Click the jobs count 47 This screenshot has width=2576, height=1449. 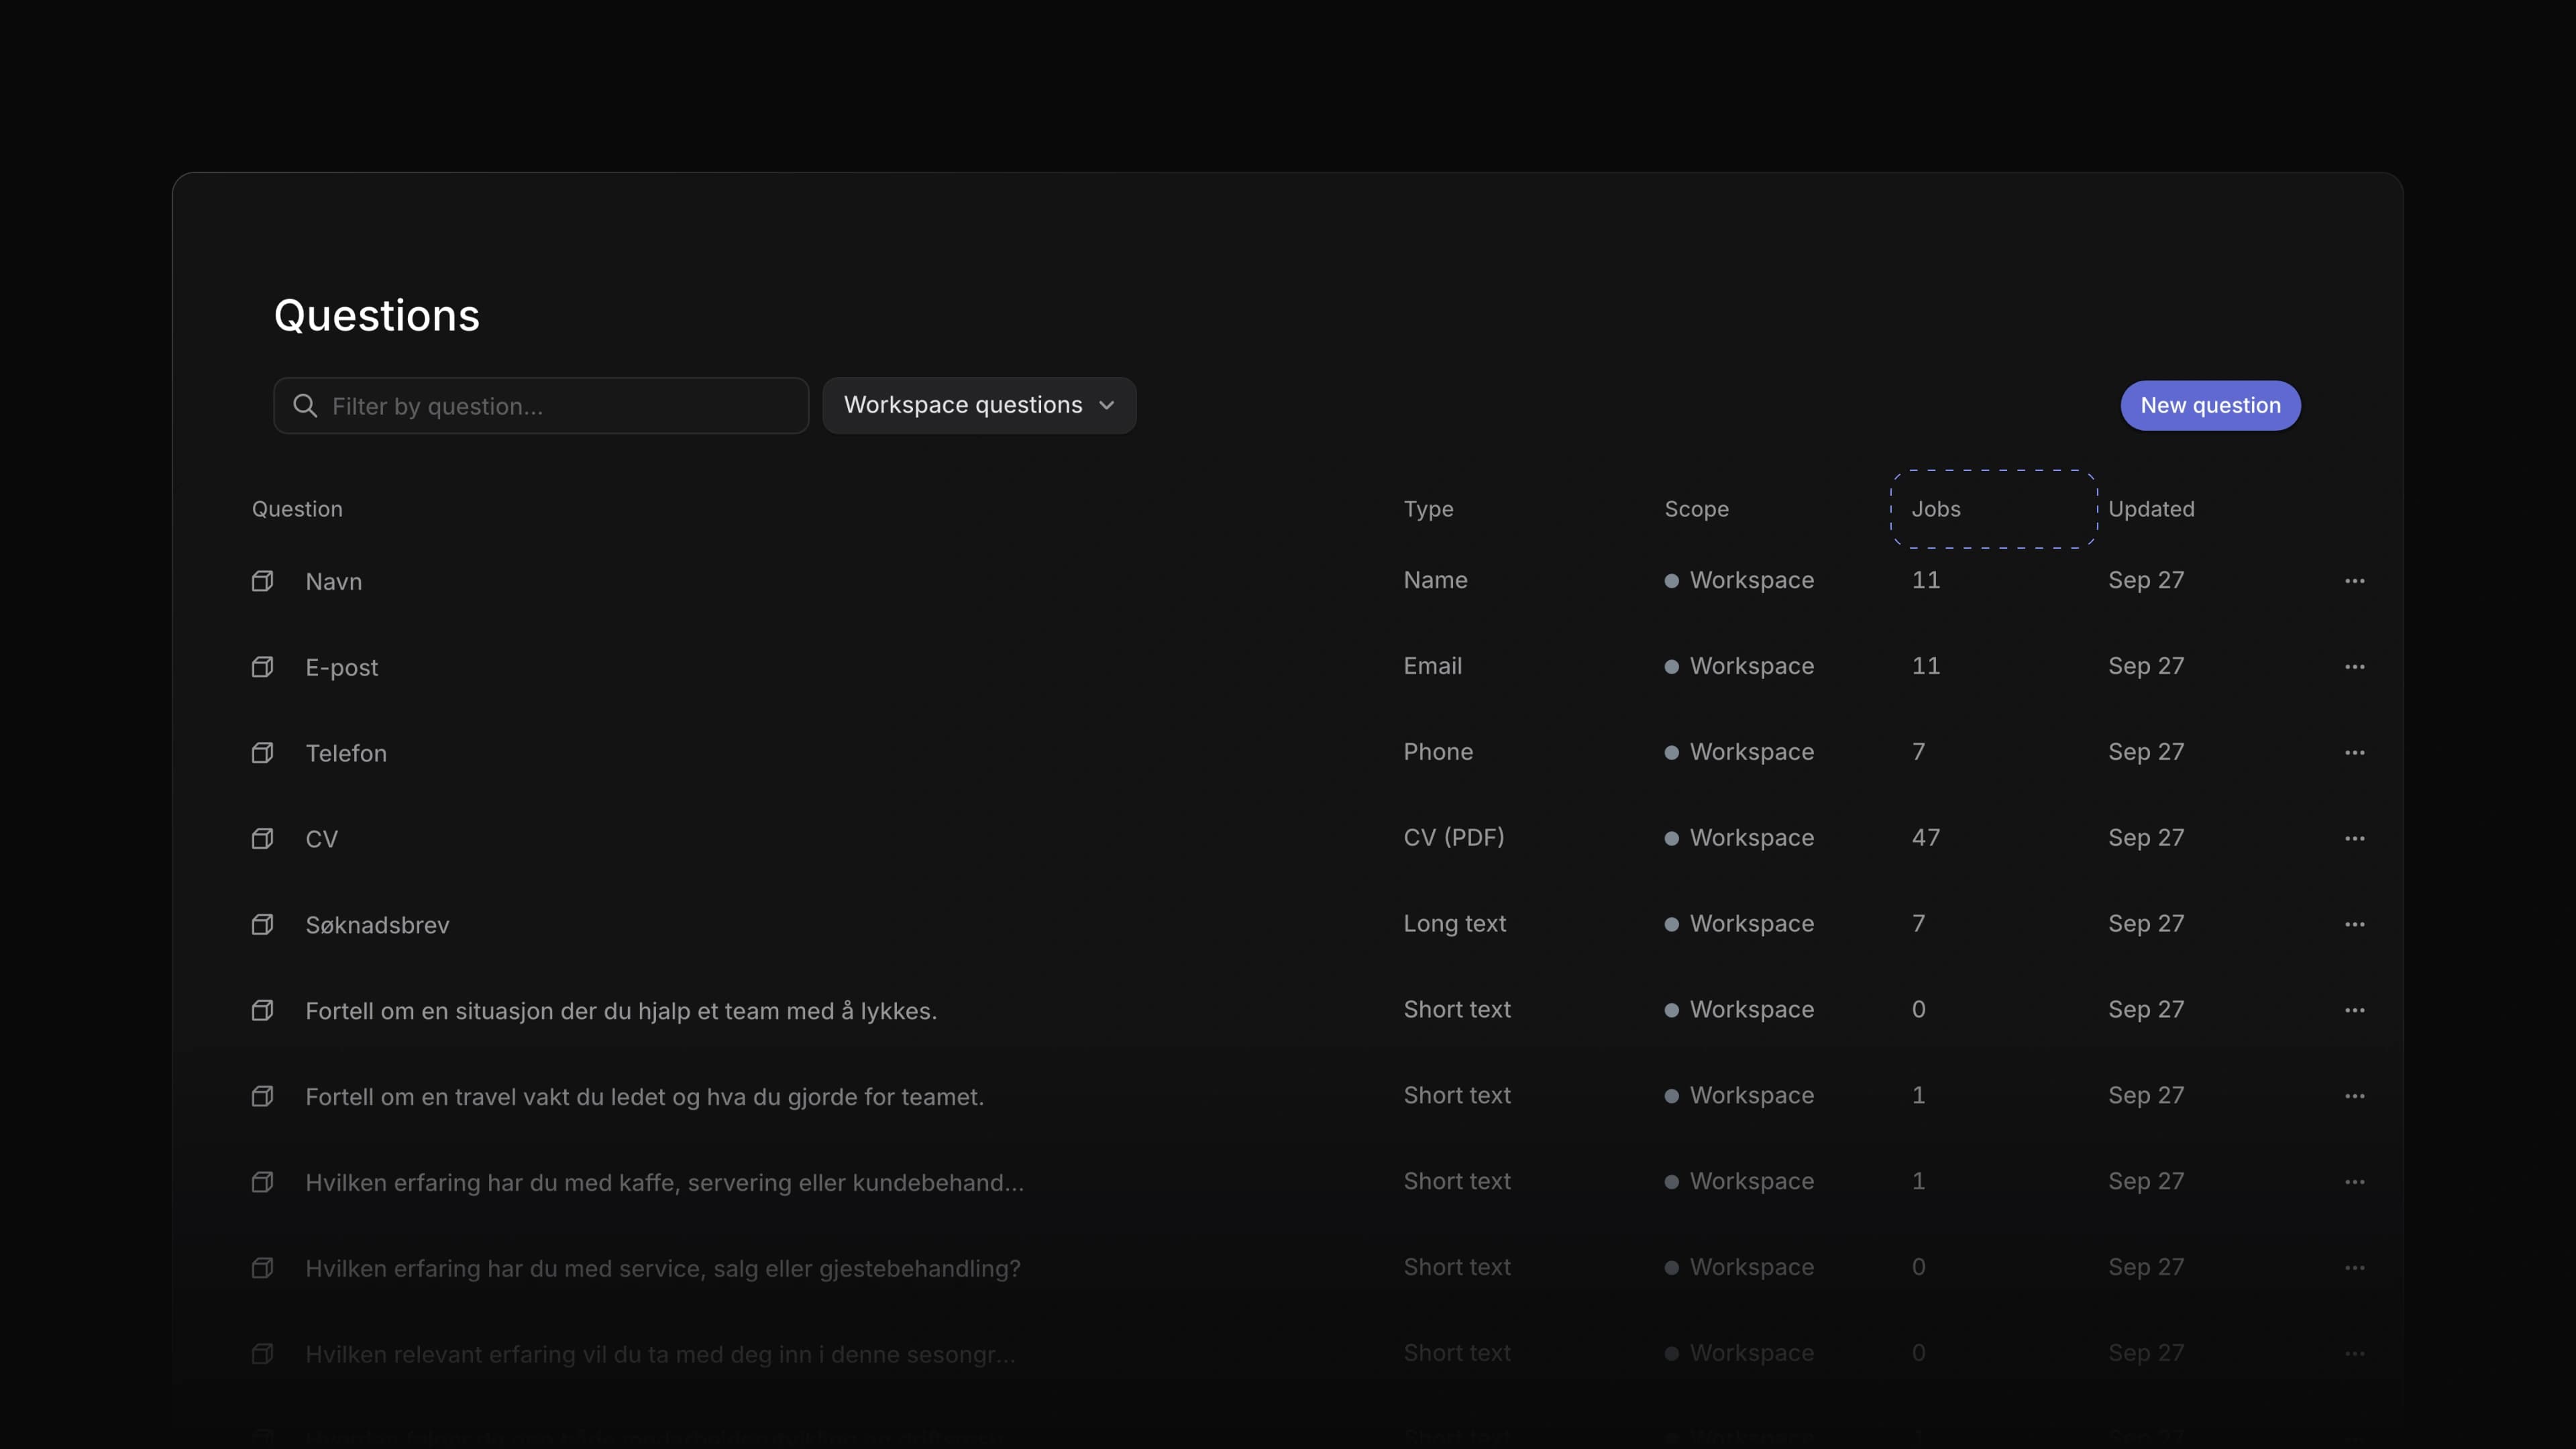pos(1926,839)
